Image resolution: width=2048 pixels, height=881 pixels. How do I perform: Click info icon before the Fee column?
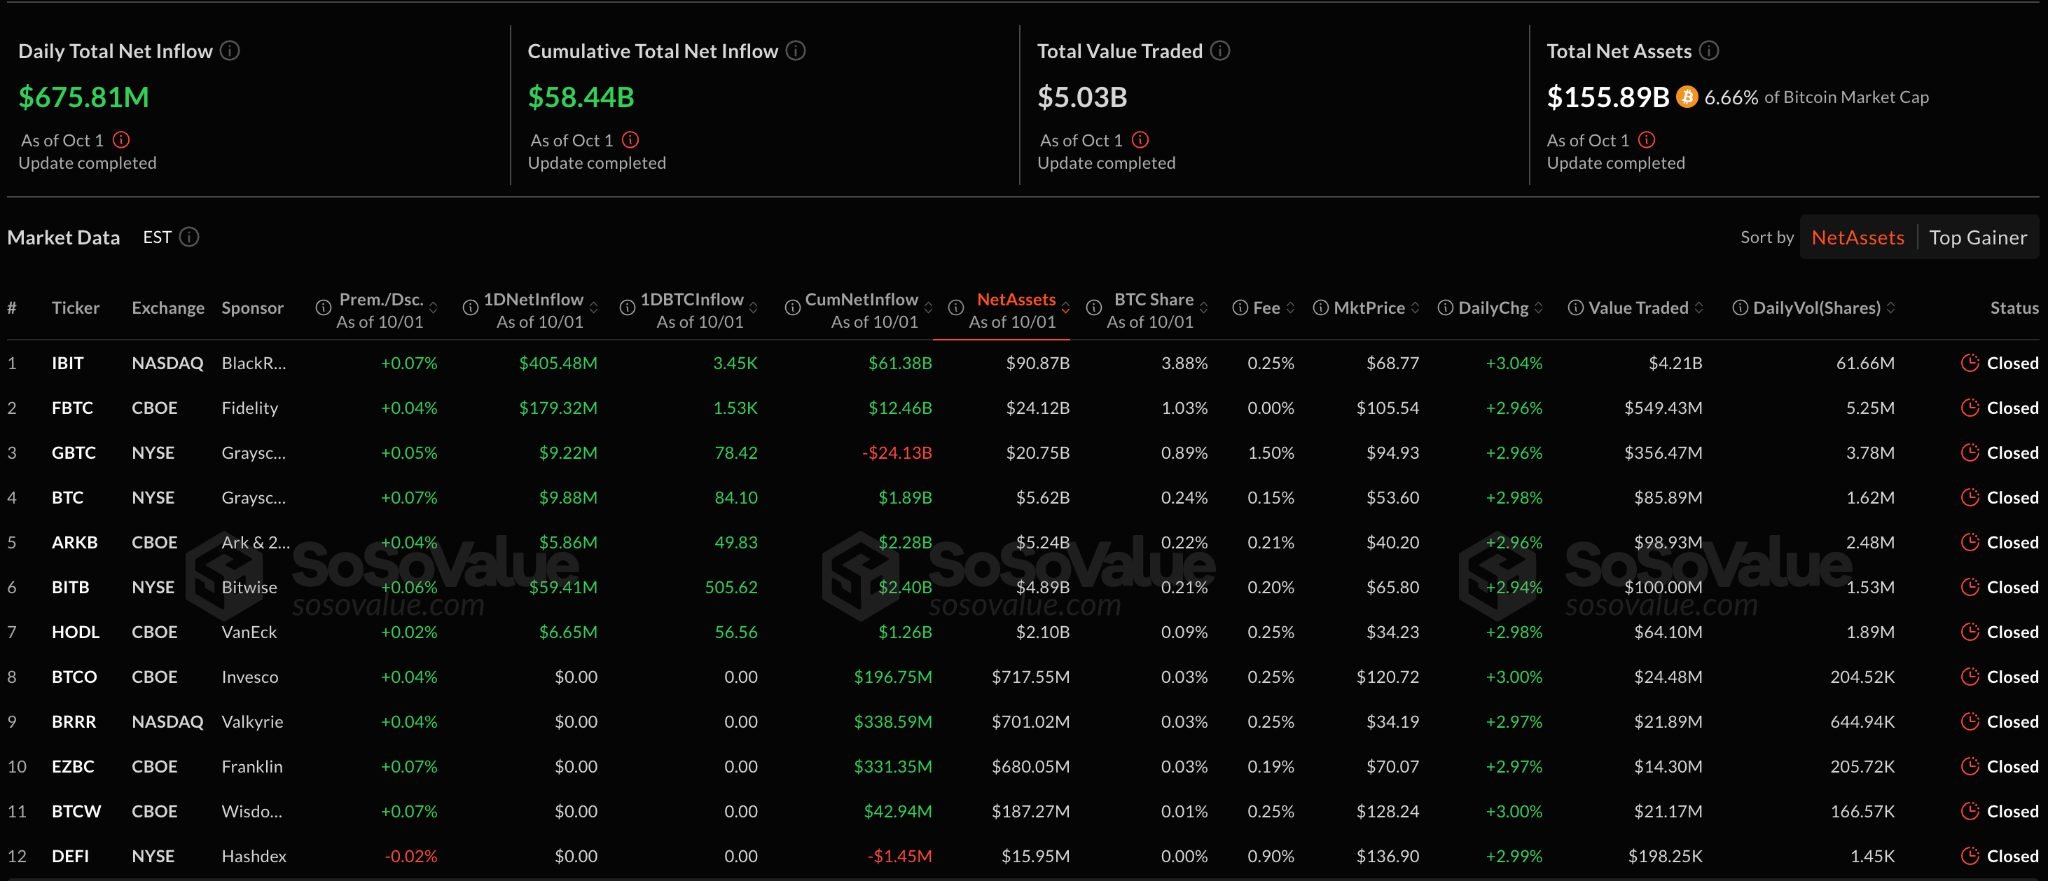1240,308
